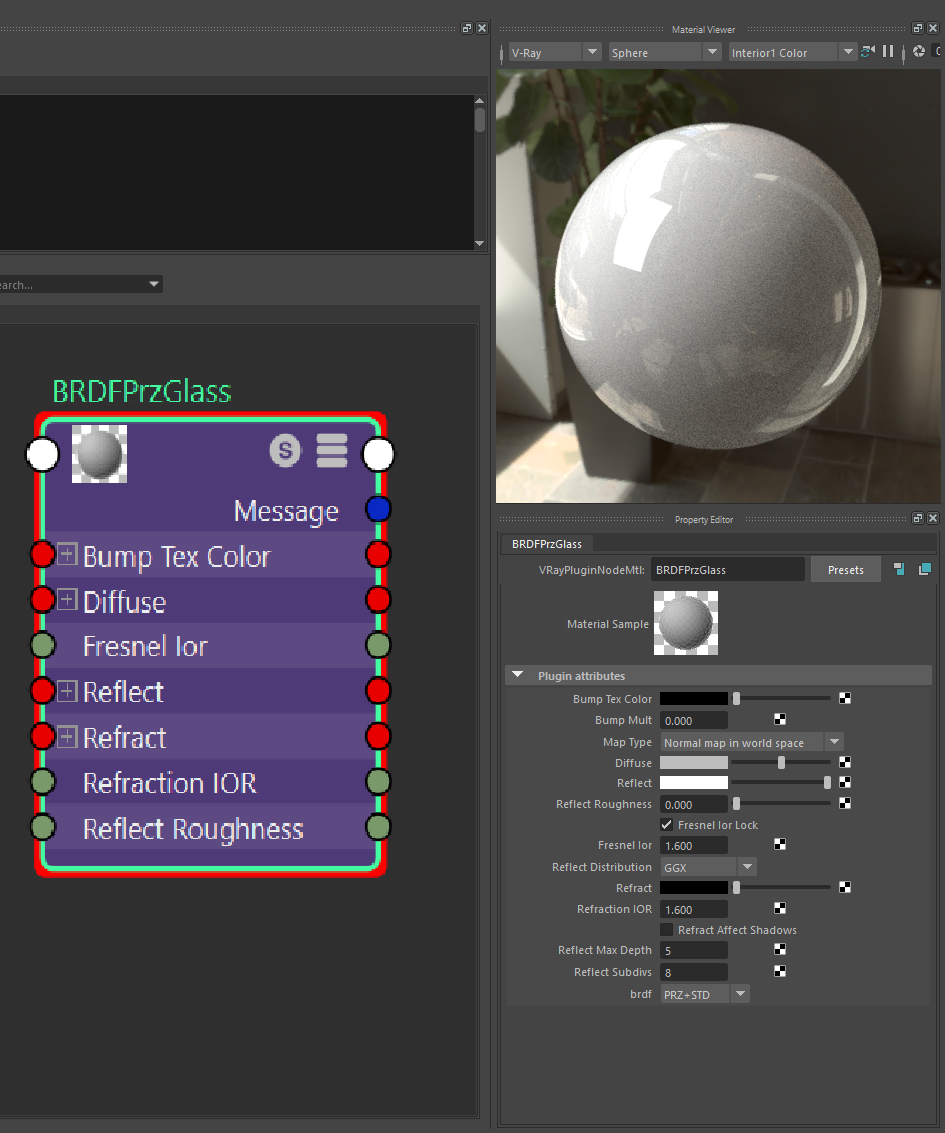
Task: Open the Reflect Distribution GGX dropdown
Action: pyautogui.click(x=708, y=866)
